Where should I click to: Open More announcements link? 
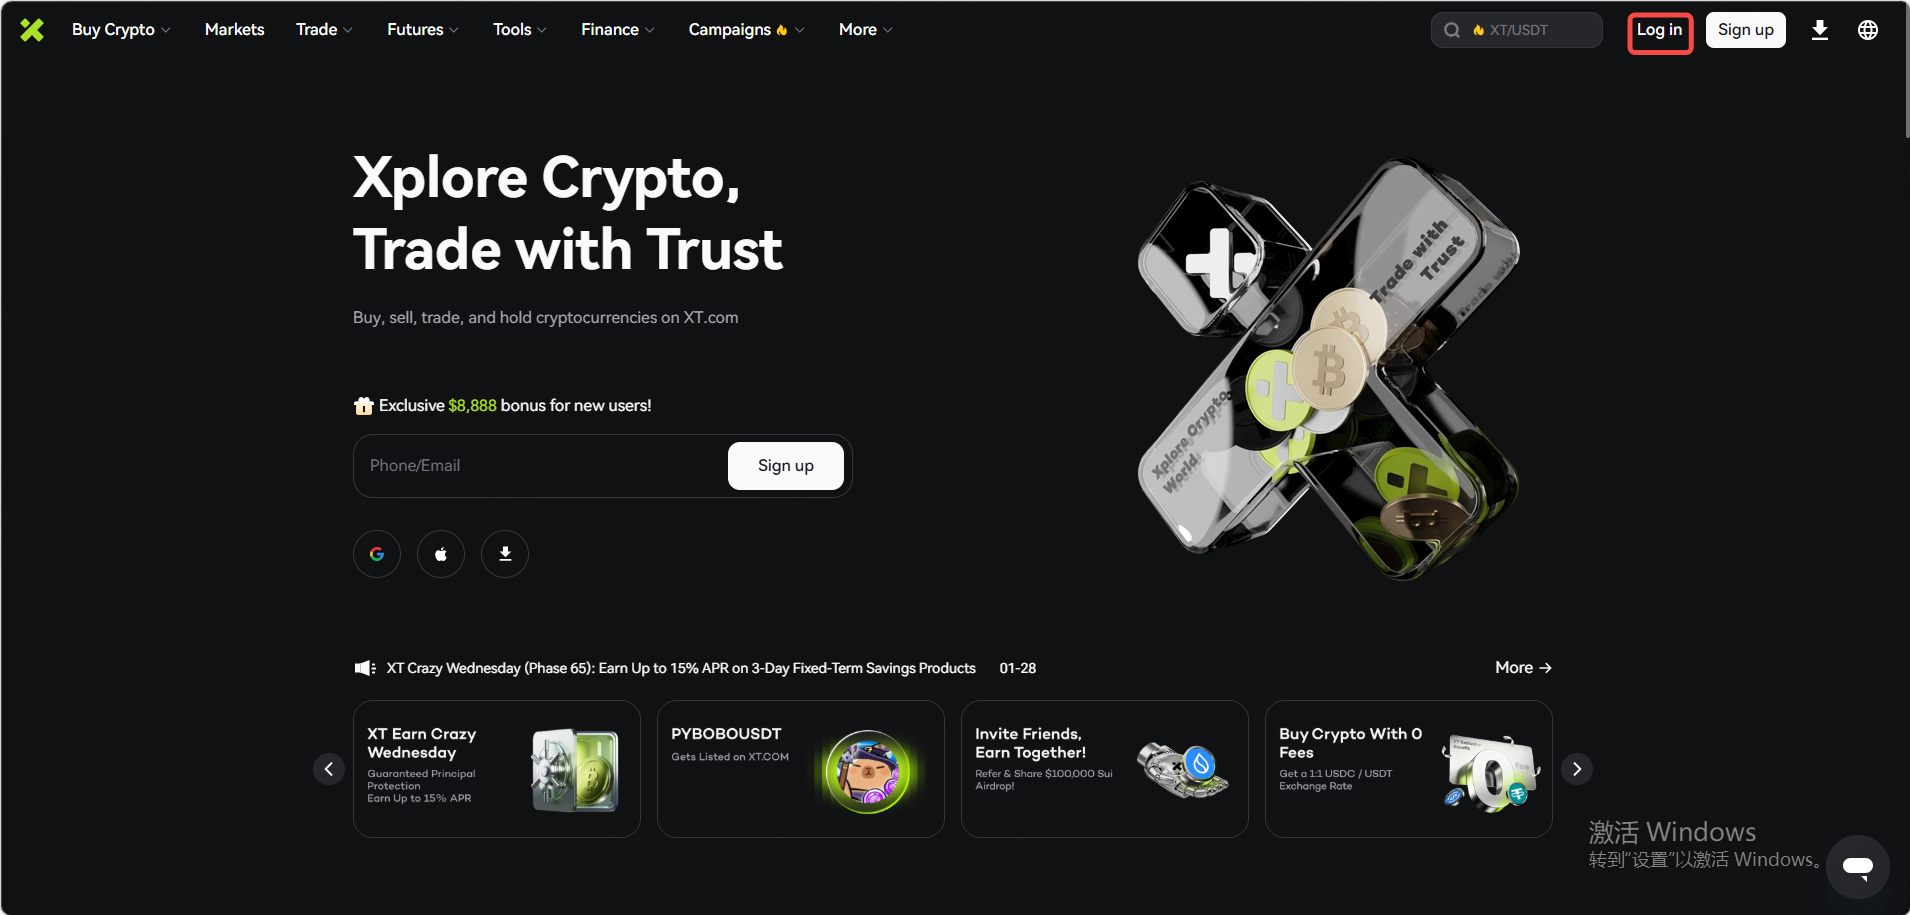pyautogui.click(x=1523, y=668)
